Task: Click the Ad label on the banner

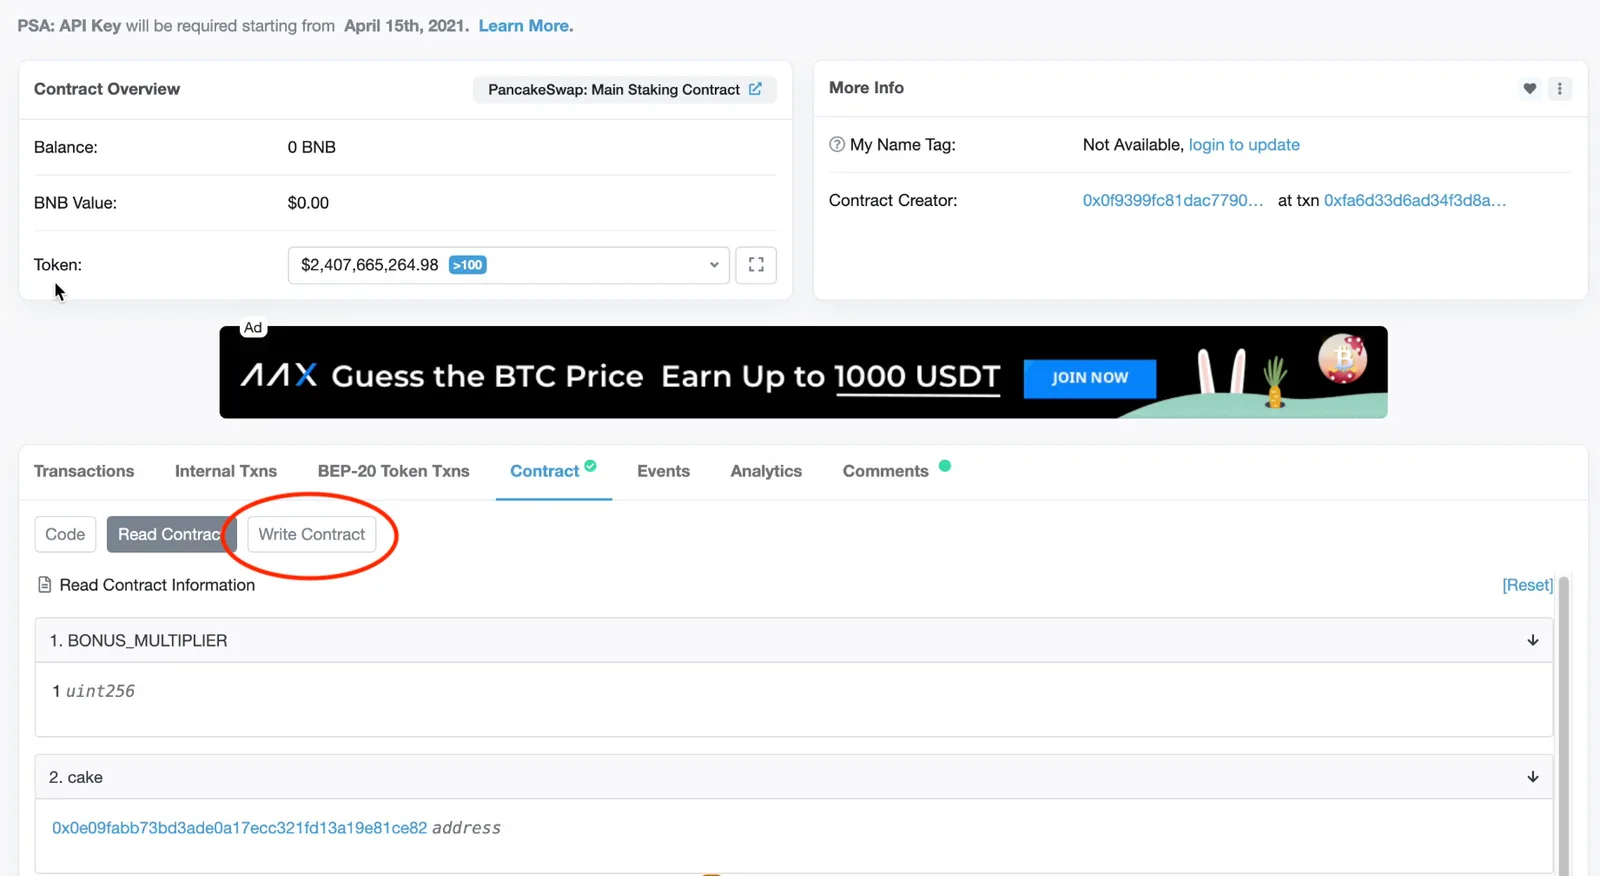Action: 253,328
